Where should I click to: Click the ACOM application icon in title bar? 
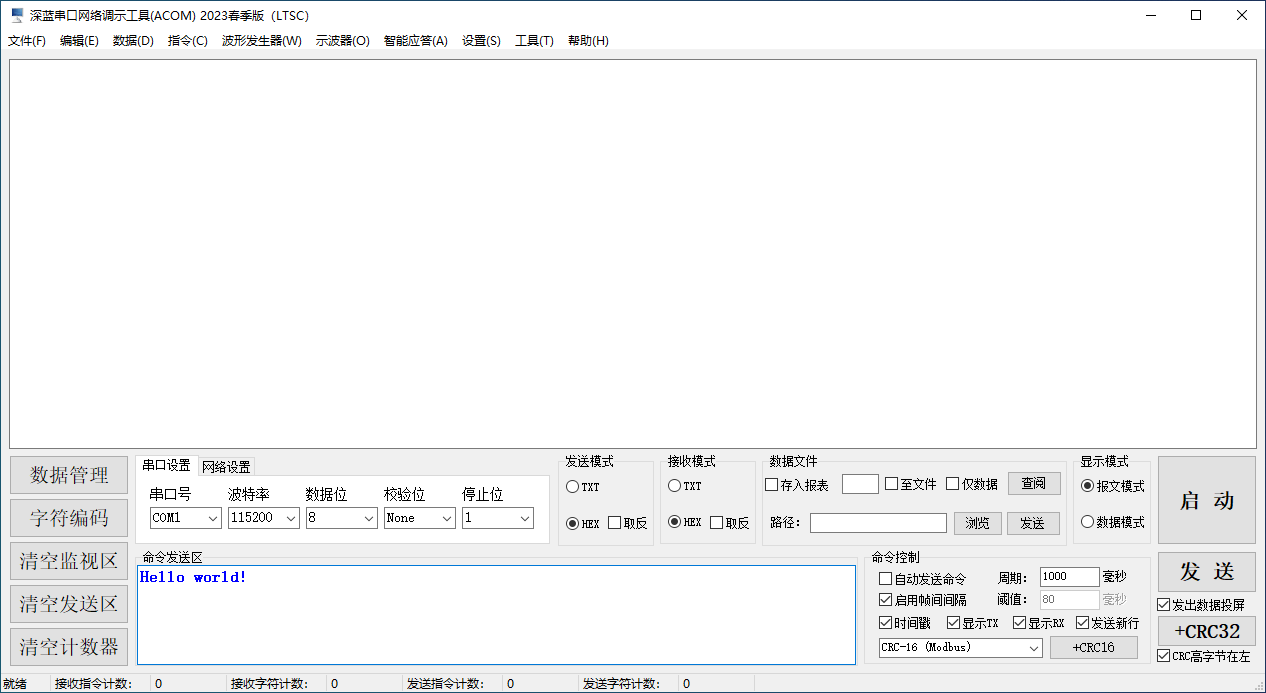17,15
